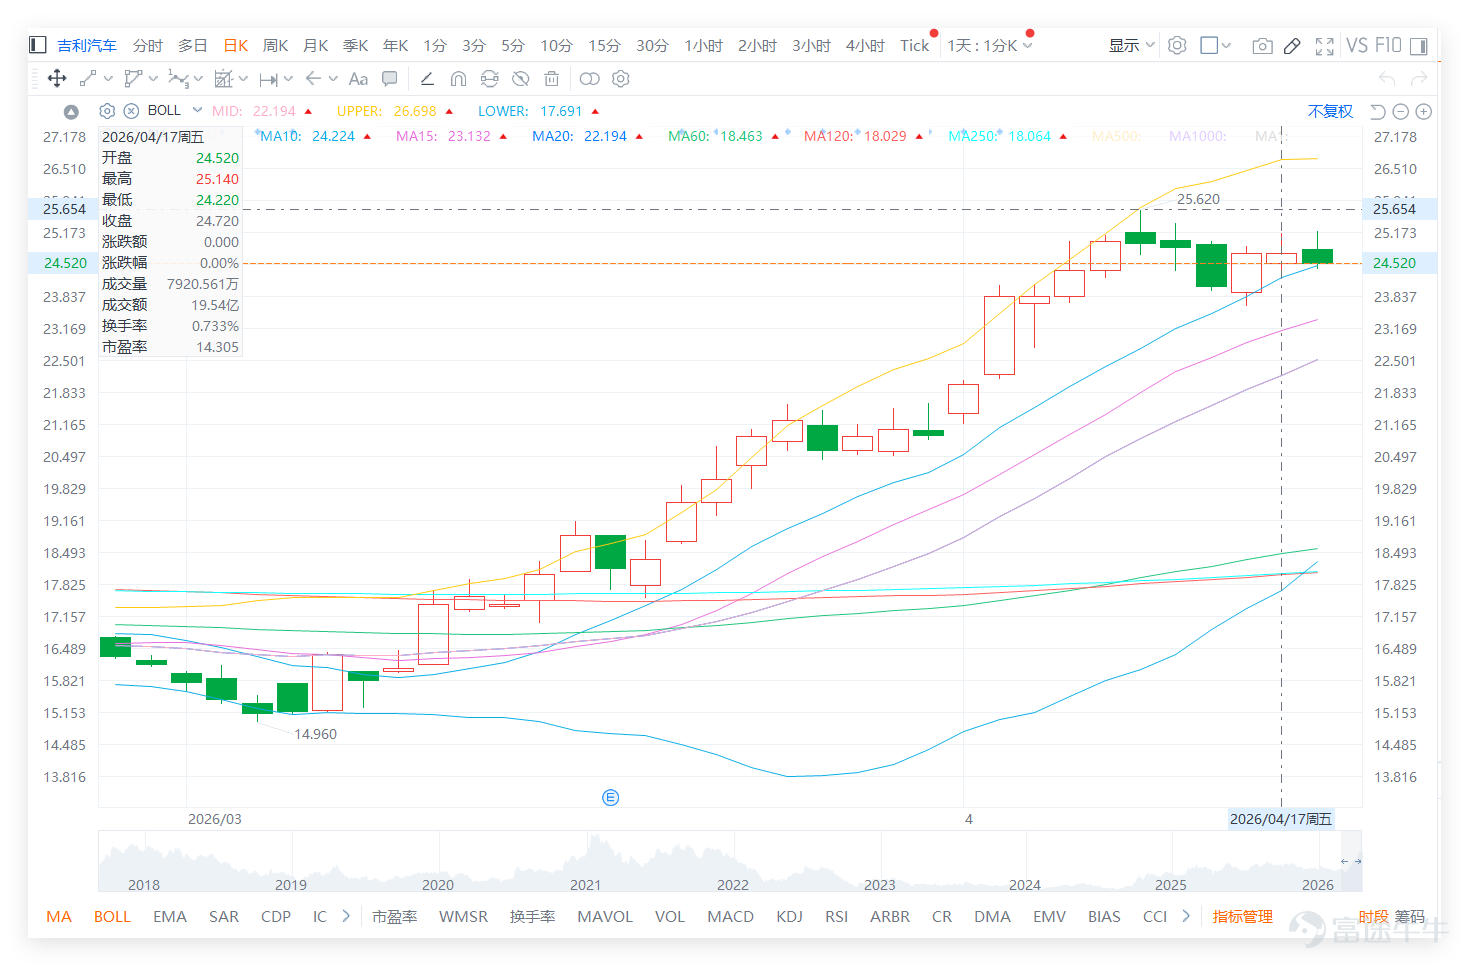Image resolution: width=1469 pixels, height=966 pixels.
Task: Delete drawings with trash icon
Action: point(551,78)
